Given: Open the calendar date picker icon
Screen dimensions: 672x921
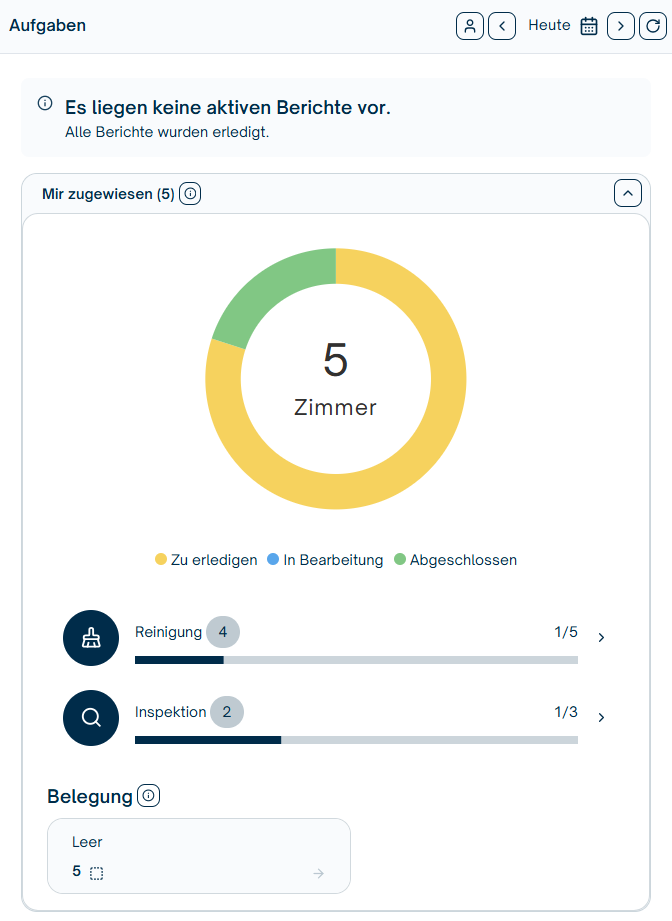Looking at the screenshot, I should [589, 26].
